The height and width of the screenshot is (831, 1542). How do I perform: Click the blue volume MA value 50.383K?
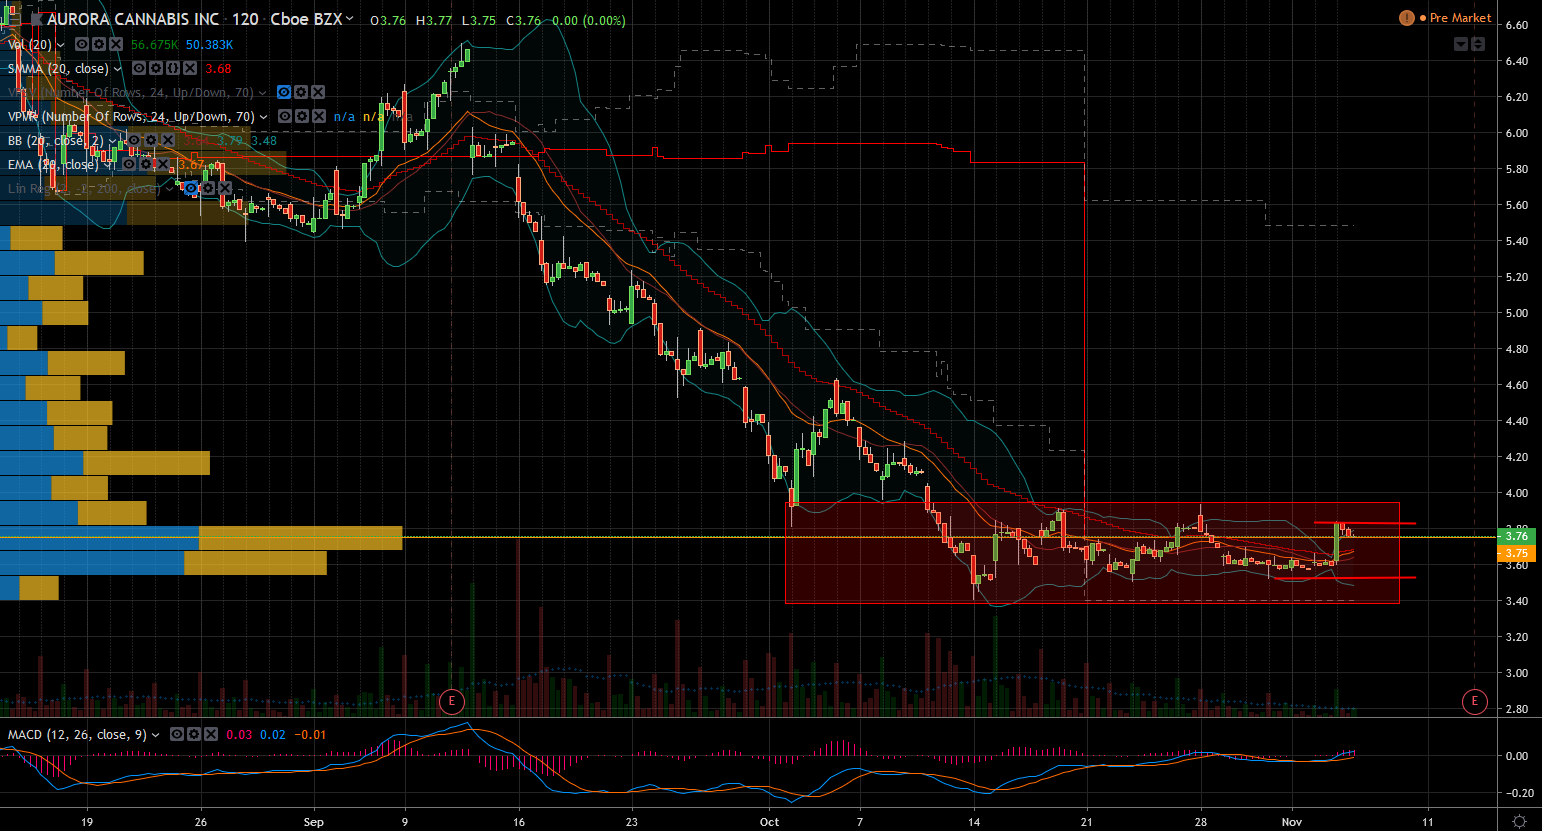click(210, 45)
